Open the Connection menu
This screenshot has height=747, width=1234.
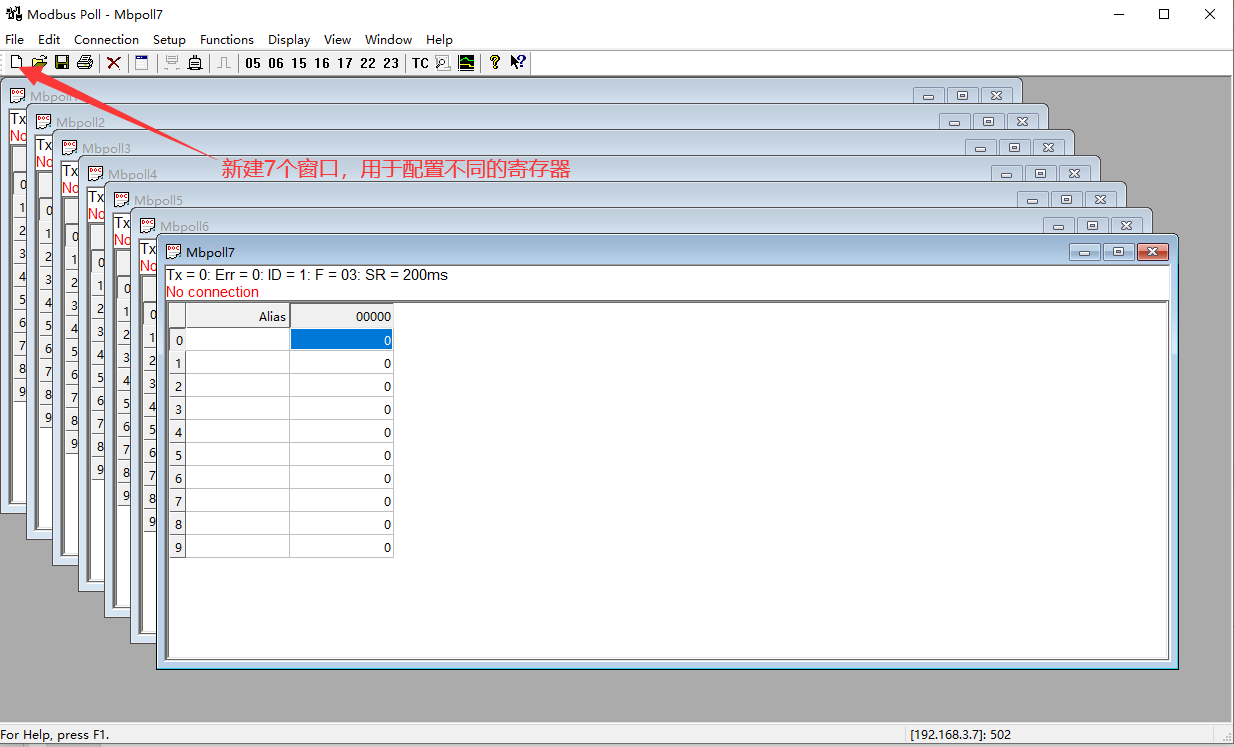[106, 40]
